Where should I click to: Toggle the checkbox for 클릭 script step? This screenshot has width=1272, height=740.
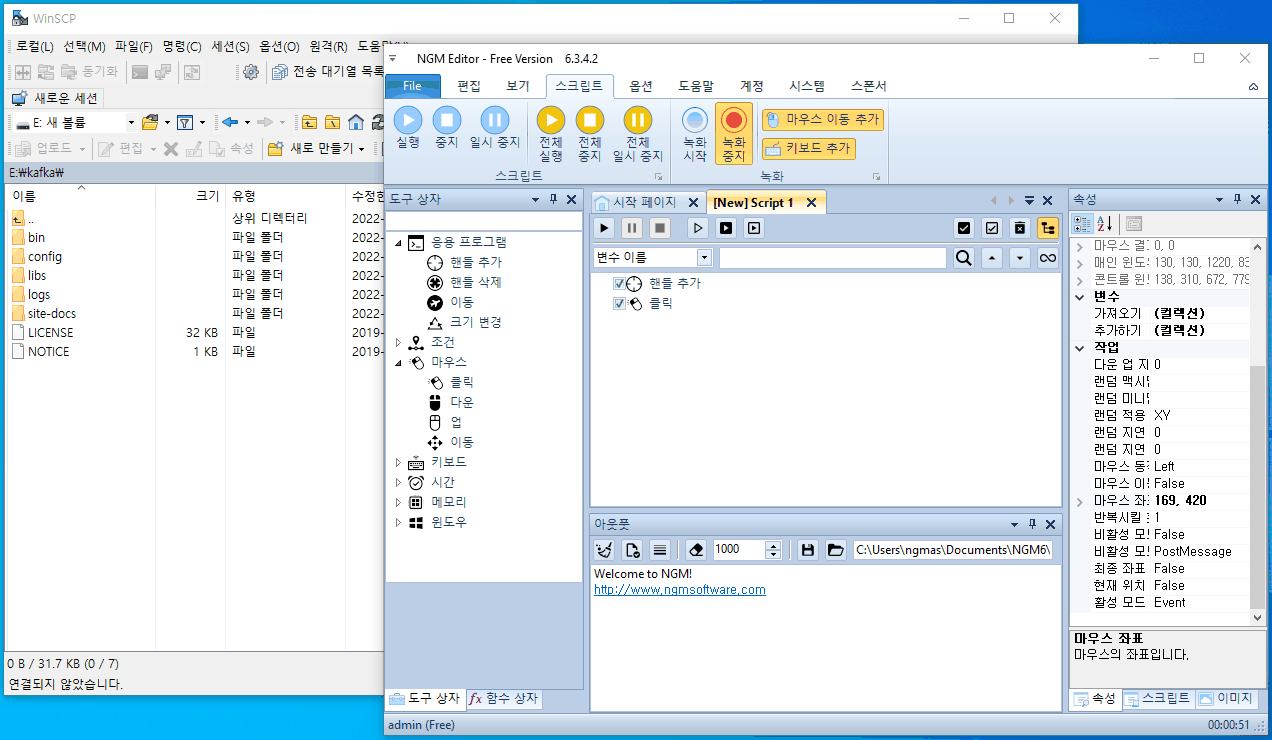(620, 303)
